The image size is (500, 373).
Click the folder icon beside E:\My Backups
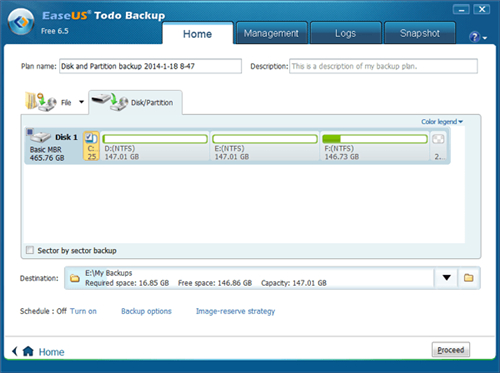click(x=75, y=278)
